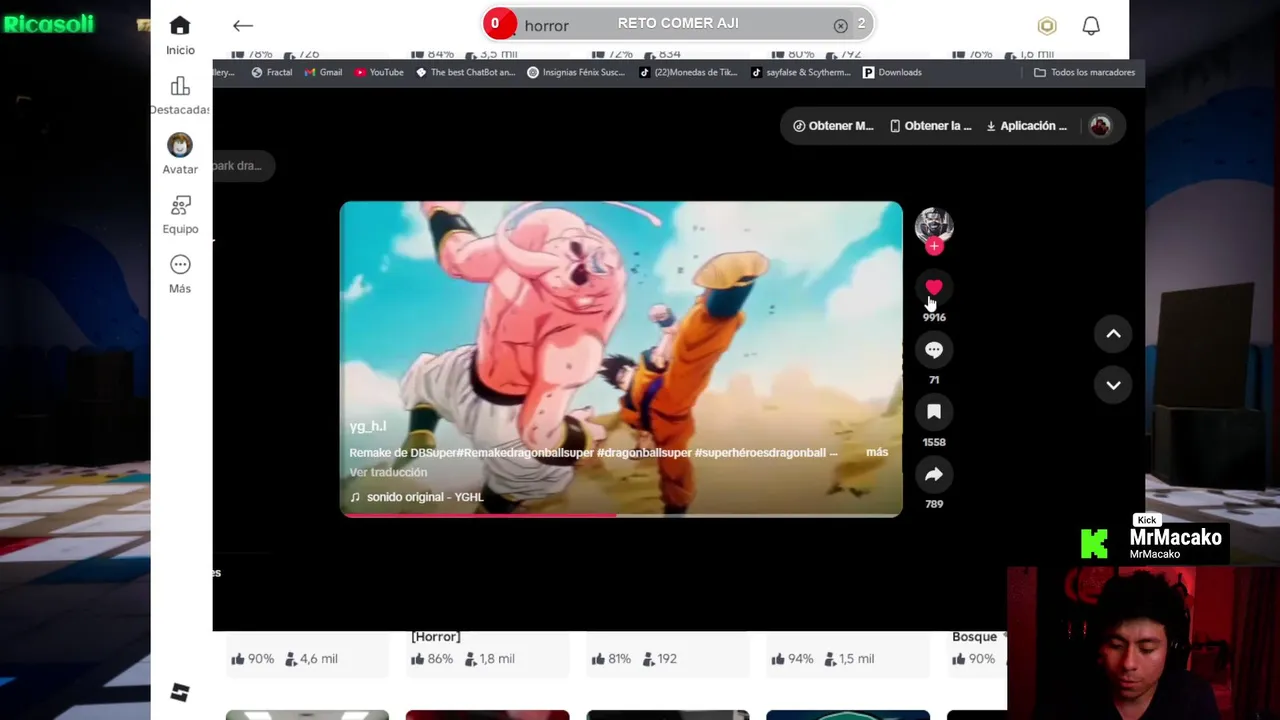Open the Avatar section

180,154
